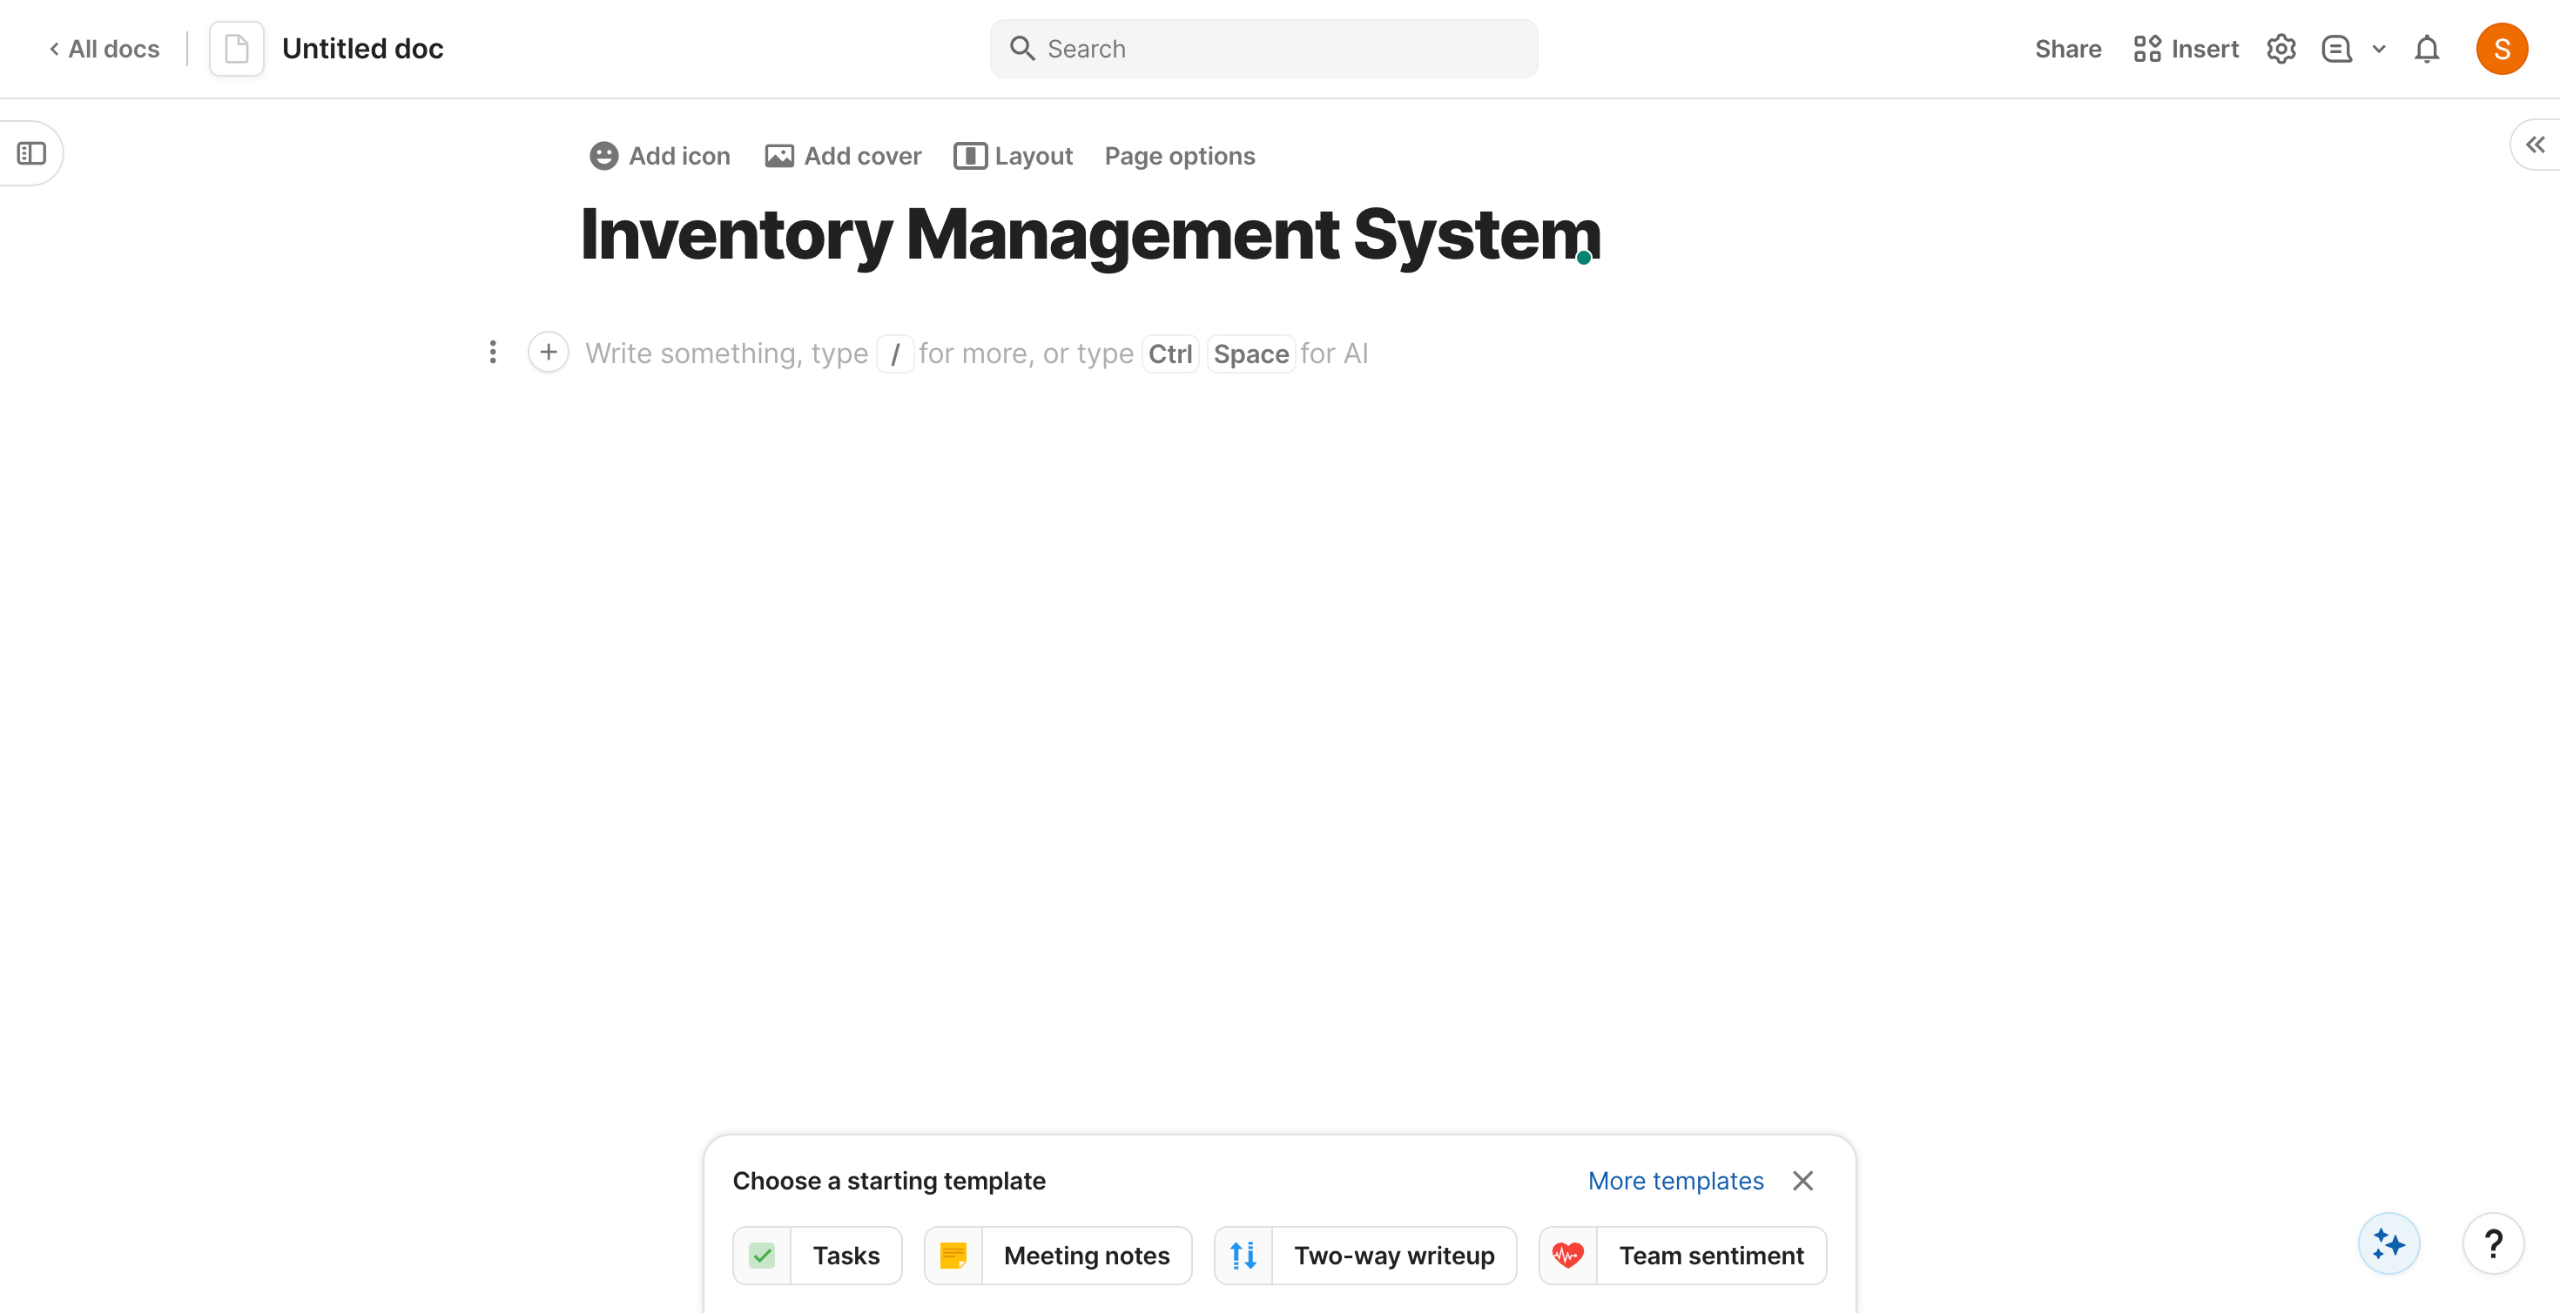
Task: Click the Share button
Action: (2067, 49)
